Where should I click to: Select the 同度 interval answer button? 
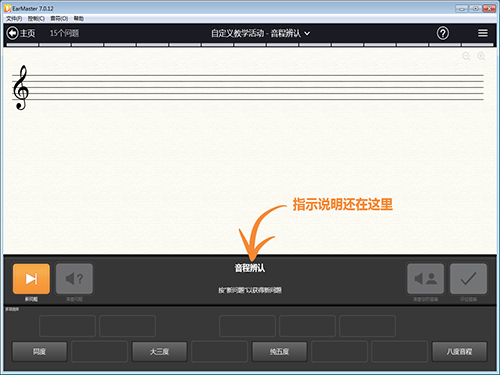(x=39, y=351)
